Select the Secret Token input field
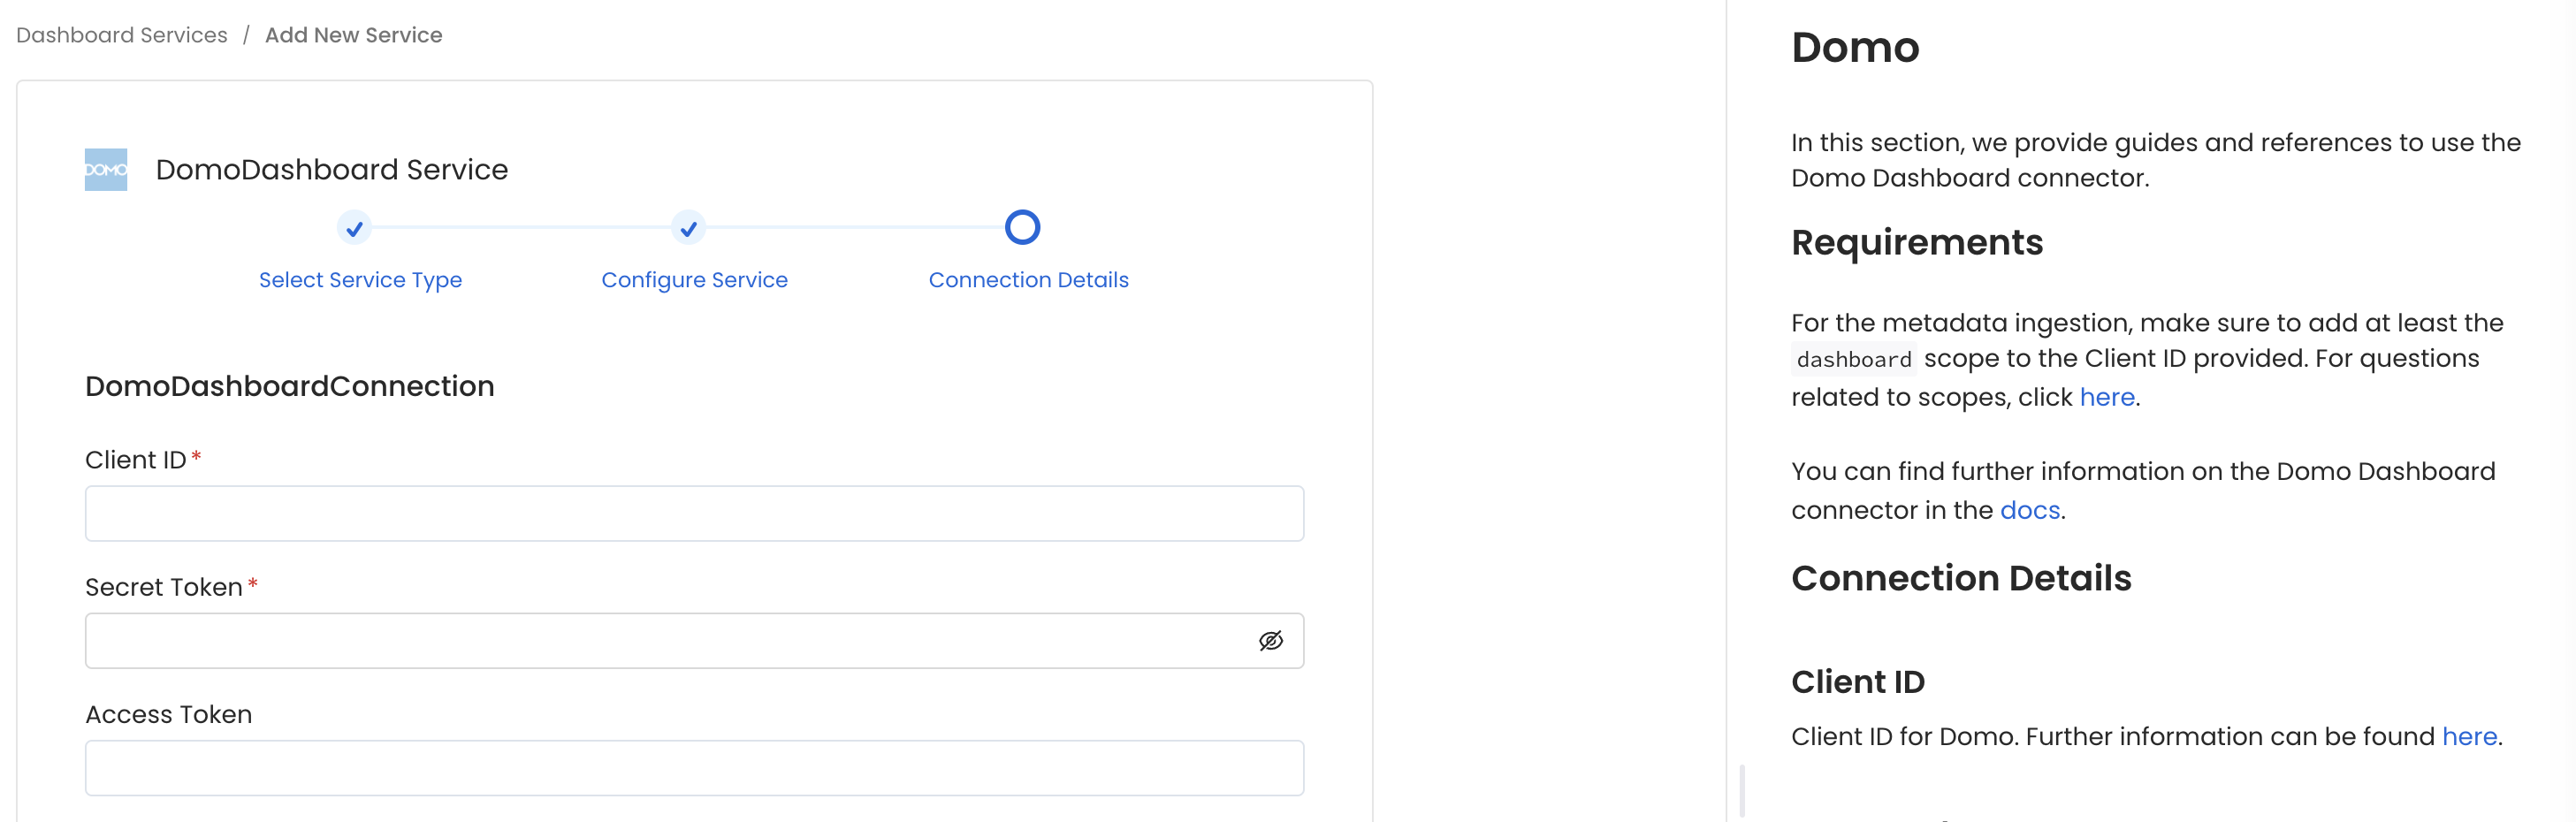Viewport: 2576px width, 822px height. (660, 640)
